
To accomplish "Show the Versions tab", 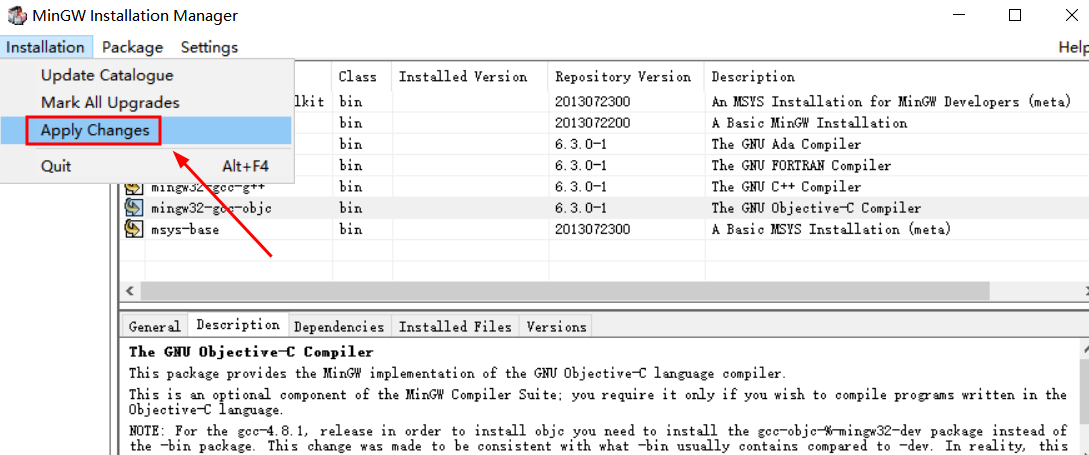I will click(556, 326).
